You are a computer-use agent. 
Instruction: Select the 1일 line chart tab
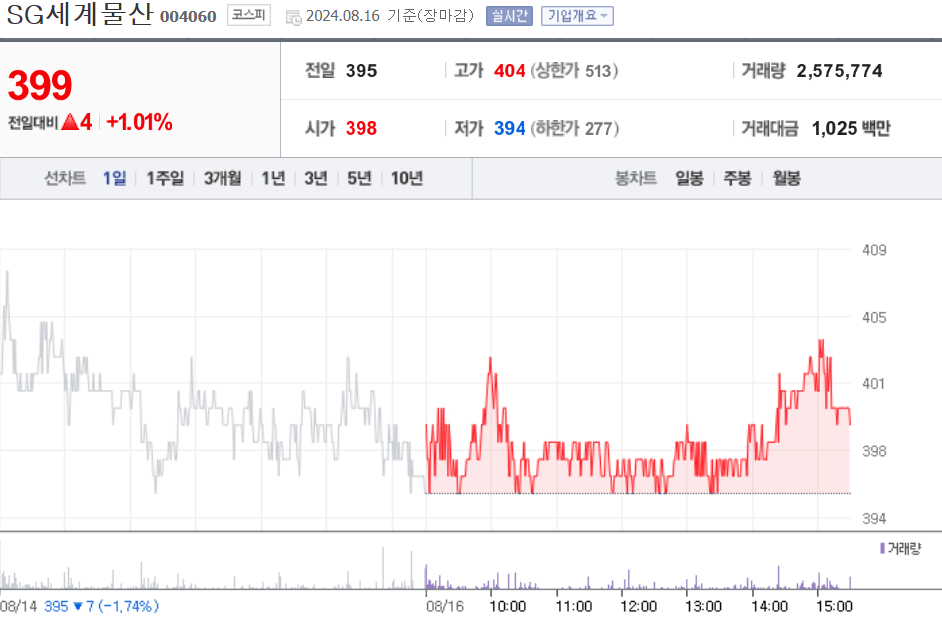pyautogui.click(x=114, y=178)
